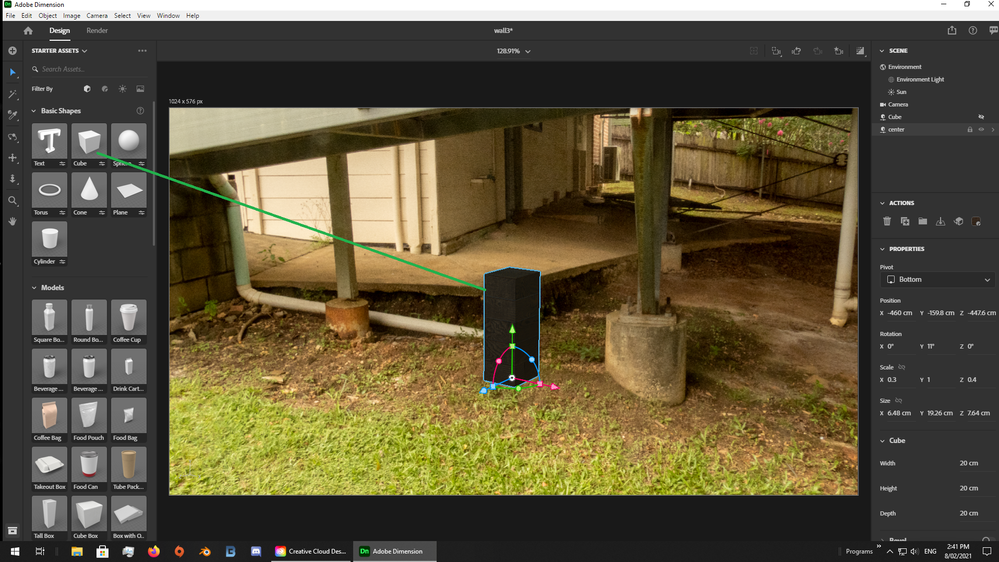Click the Search Assets field
The image size is (999, 562).
89,69
